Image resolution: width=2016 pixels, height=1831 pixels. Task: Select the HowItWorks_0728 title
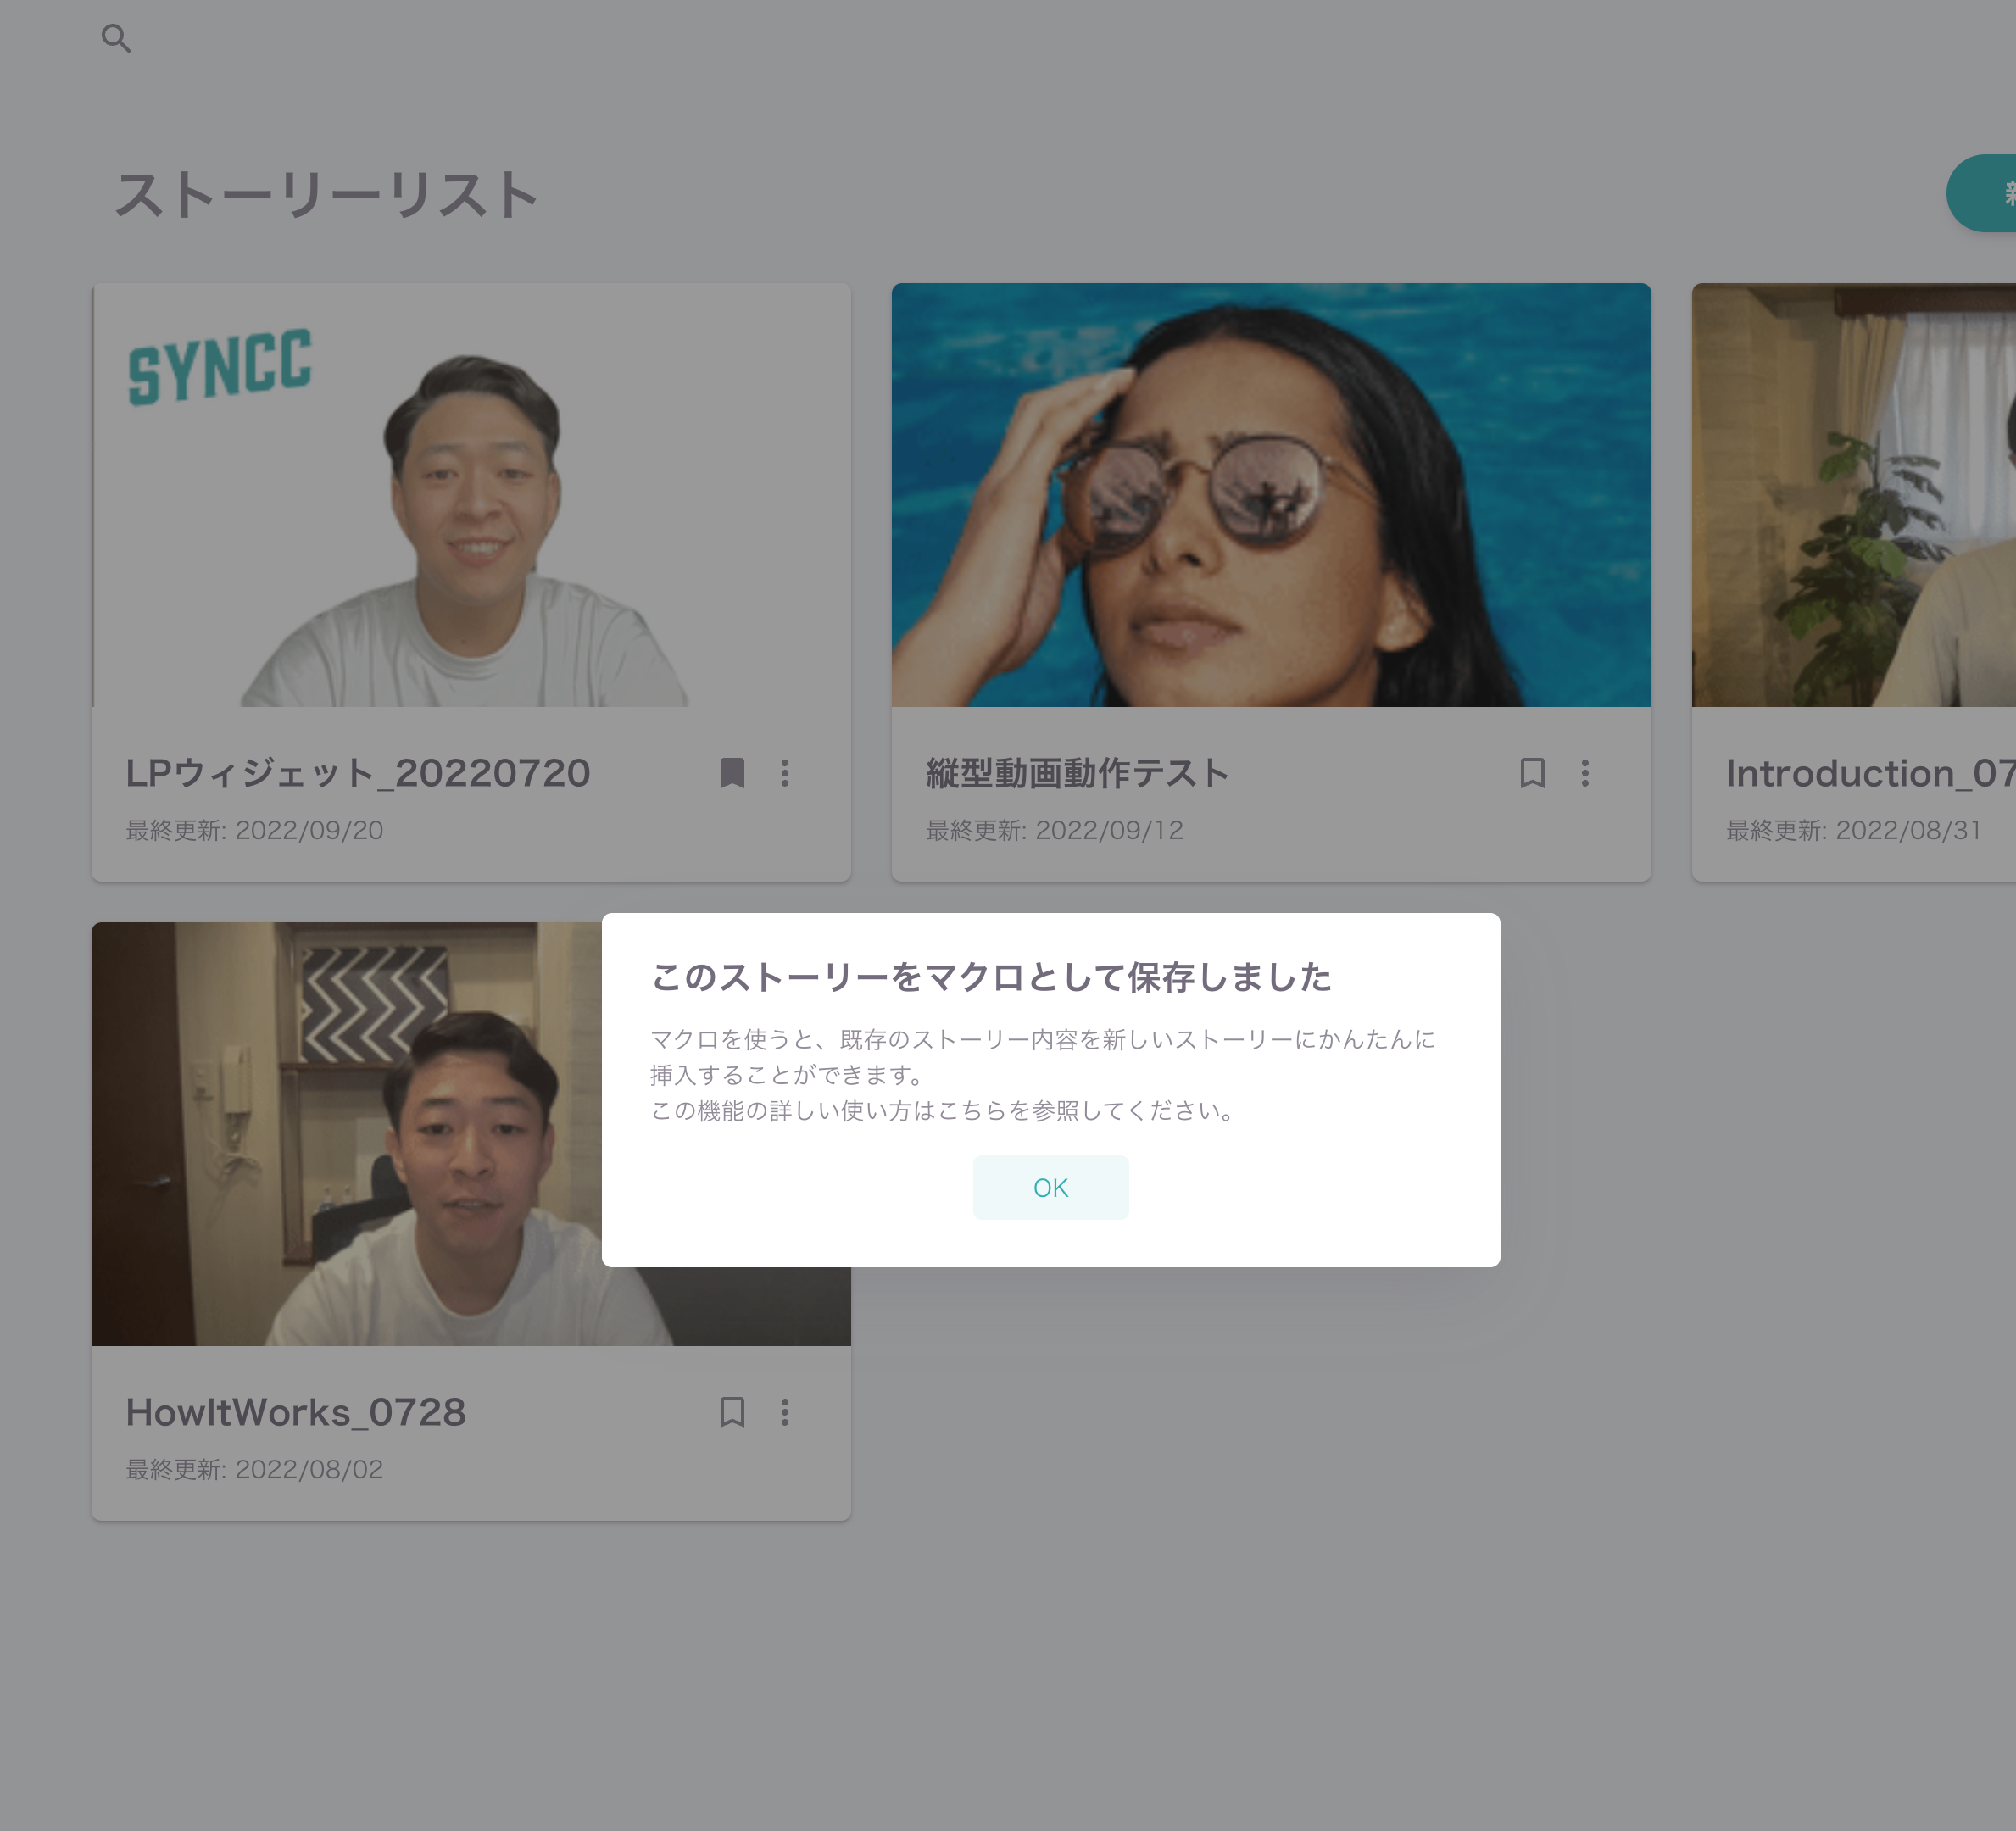(296, 1412)
